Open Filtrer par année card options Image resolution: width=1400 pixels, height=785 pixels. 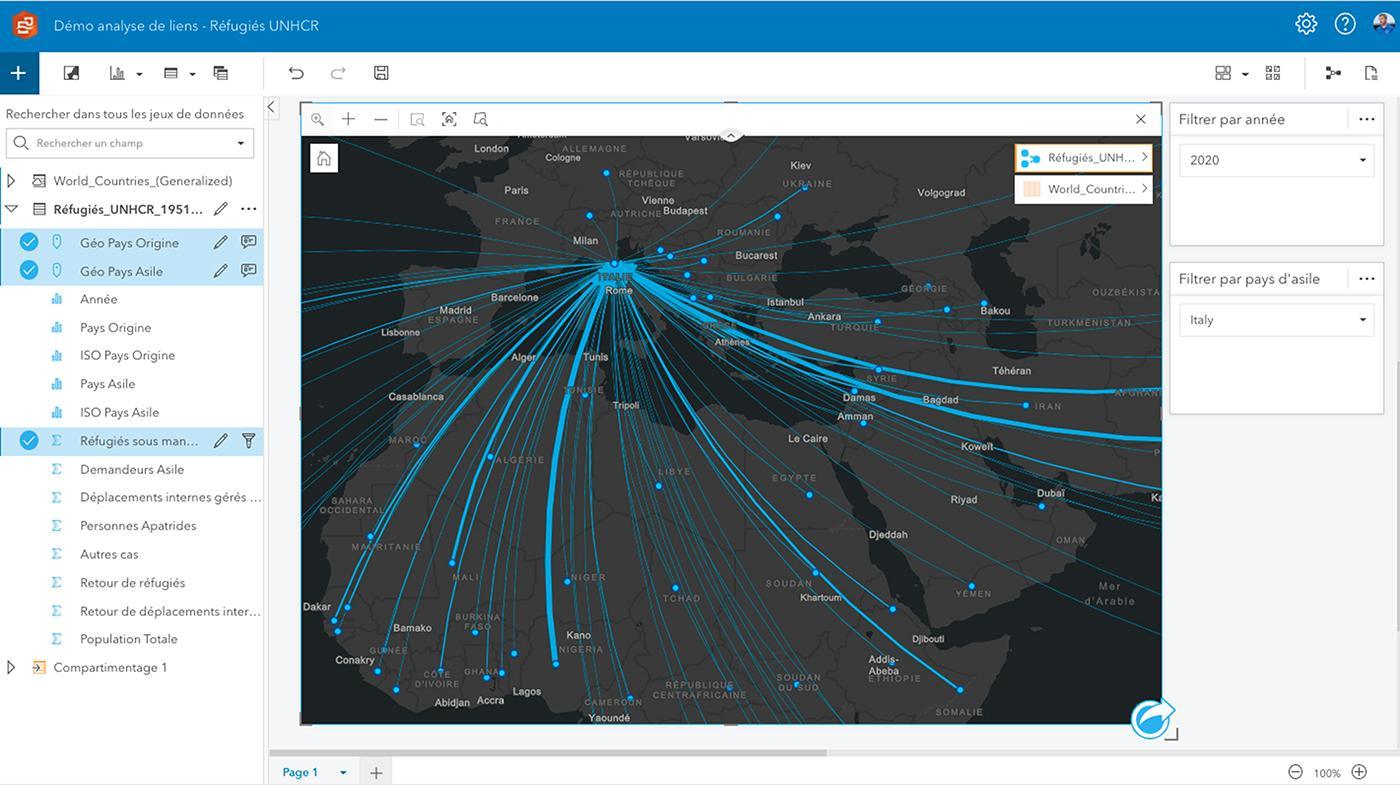[x=1367, y=119]
